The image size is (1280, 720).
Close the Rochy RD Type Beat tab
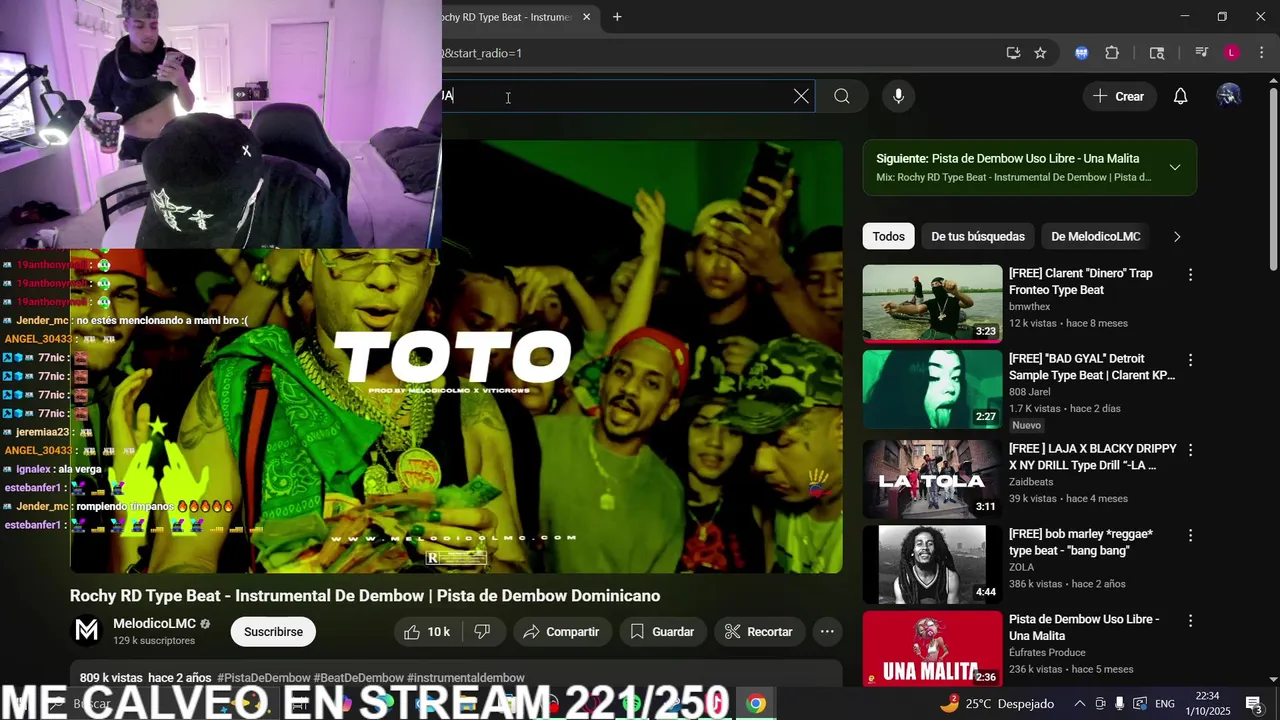click(x=586, y=17)
